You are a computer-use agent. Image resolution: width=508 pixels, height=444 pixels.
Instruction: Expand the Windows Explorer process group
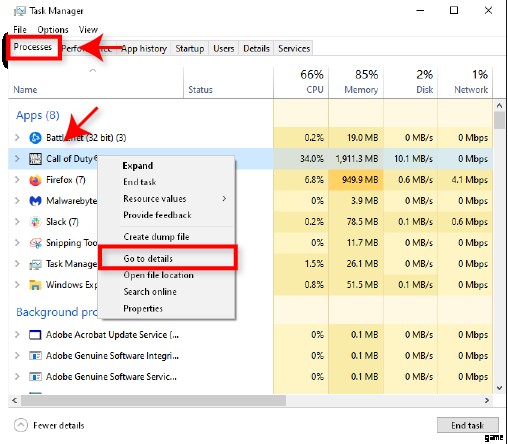coord(17,285)
